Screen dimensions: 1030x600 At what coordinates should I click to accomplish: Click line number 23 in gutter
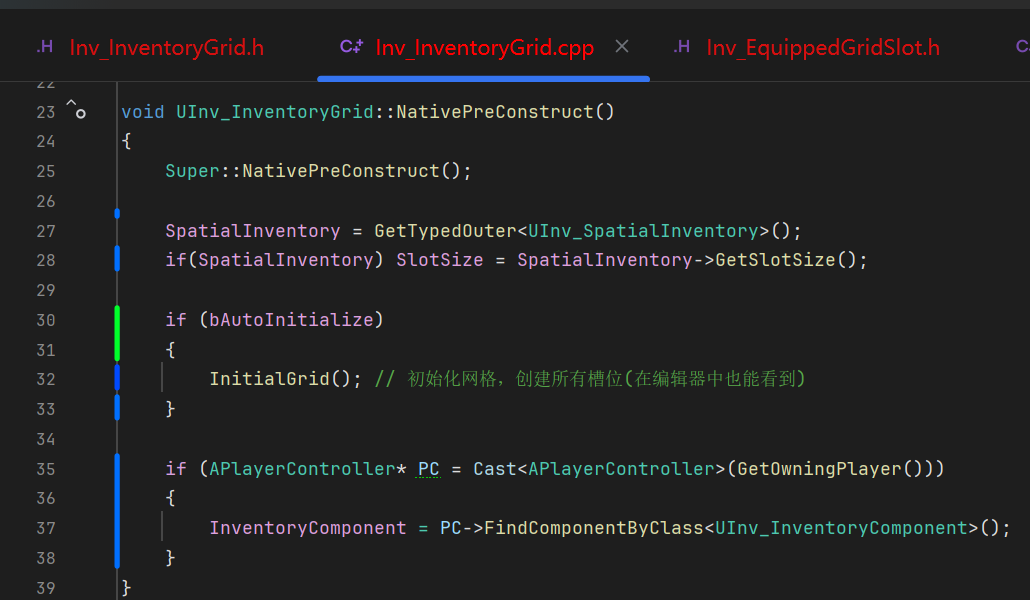(46, 112)
